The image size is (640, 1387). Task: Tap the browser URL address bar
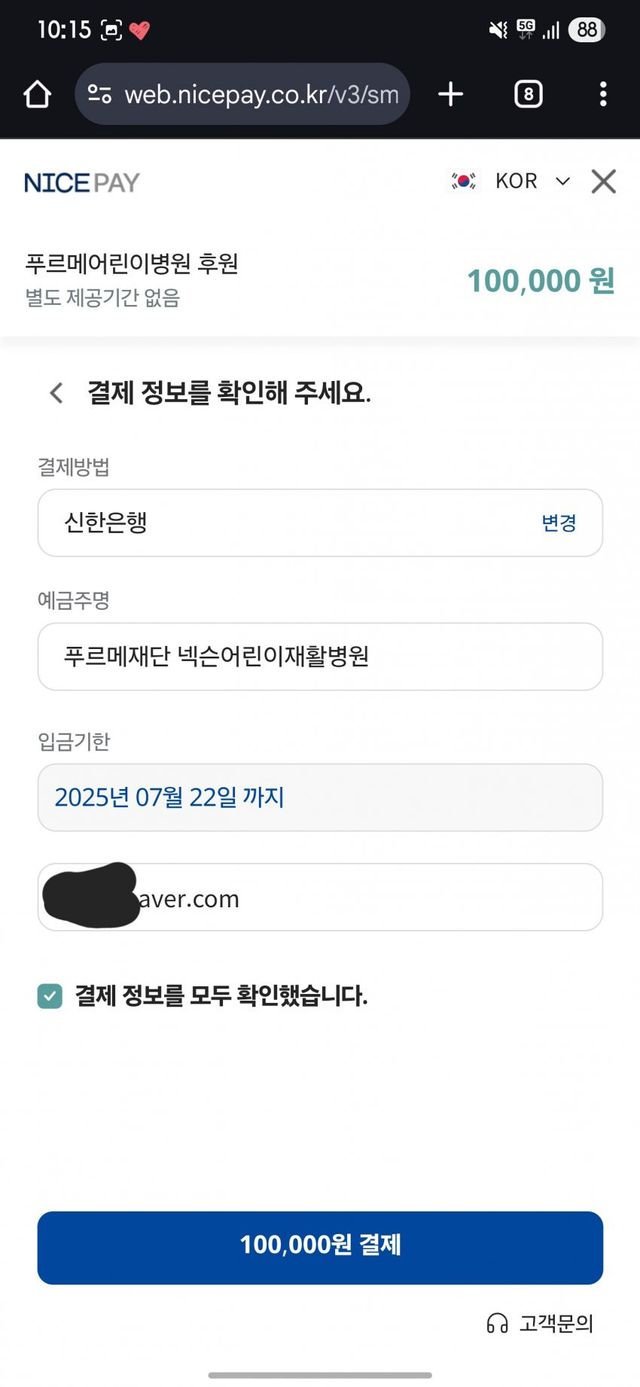(260, 94)
